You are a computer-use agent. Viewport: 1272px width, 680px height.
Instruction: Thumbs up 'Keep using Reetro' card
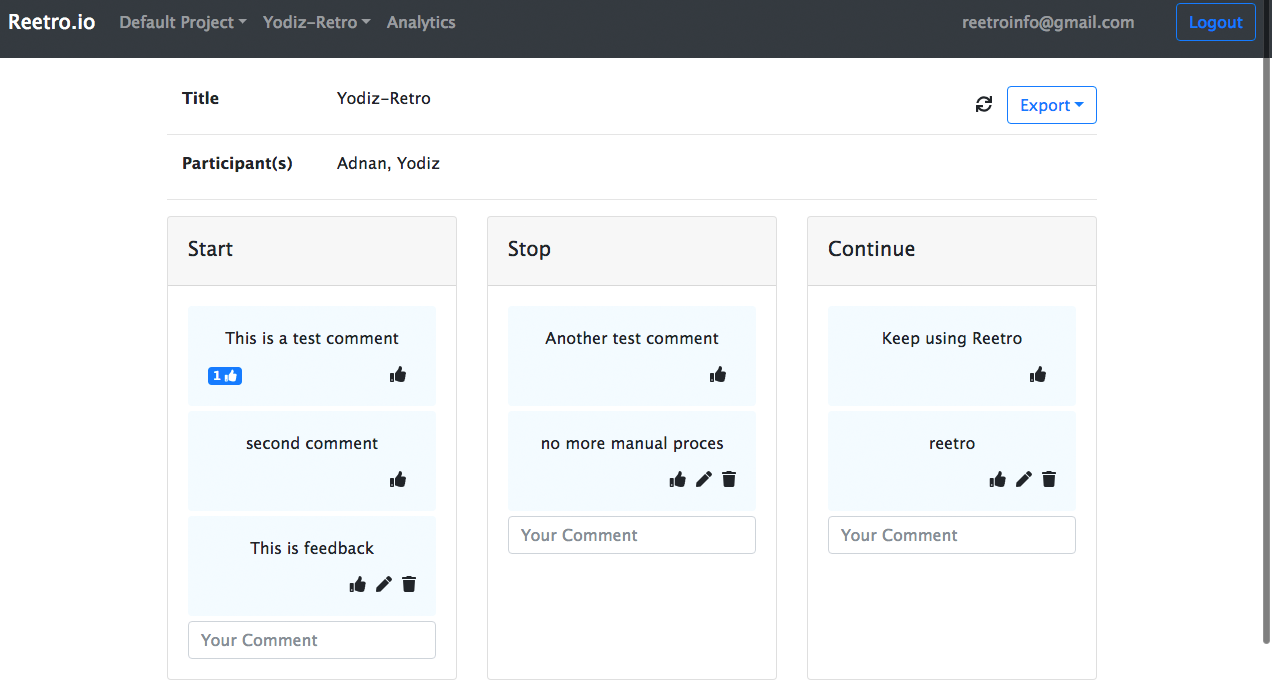tap(1038, 375)
